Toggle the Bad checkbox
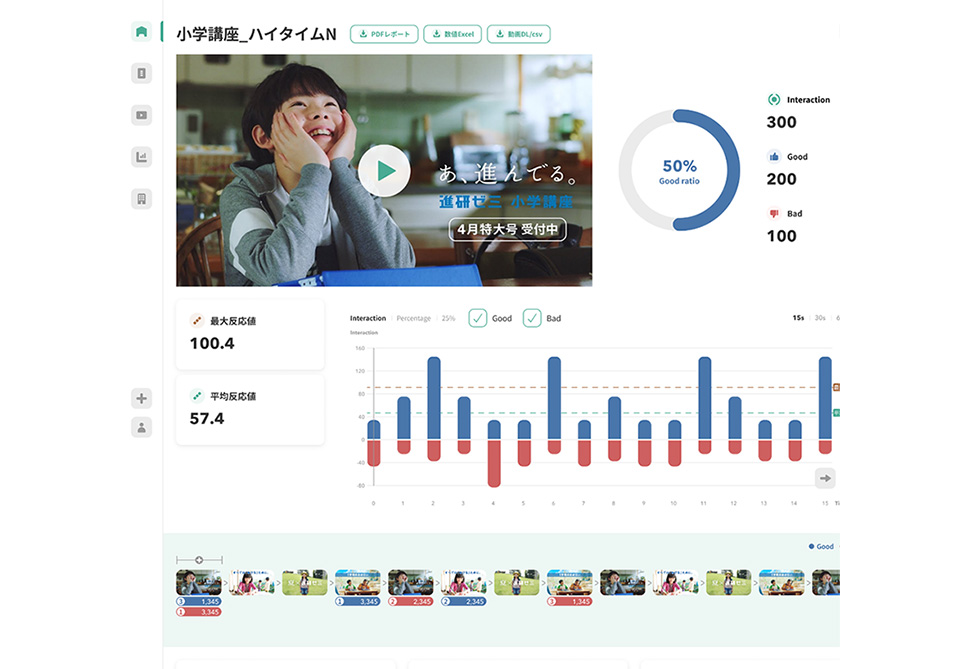Viewport: 960px width, 669px height. pos(532,318)
